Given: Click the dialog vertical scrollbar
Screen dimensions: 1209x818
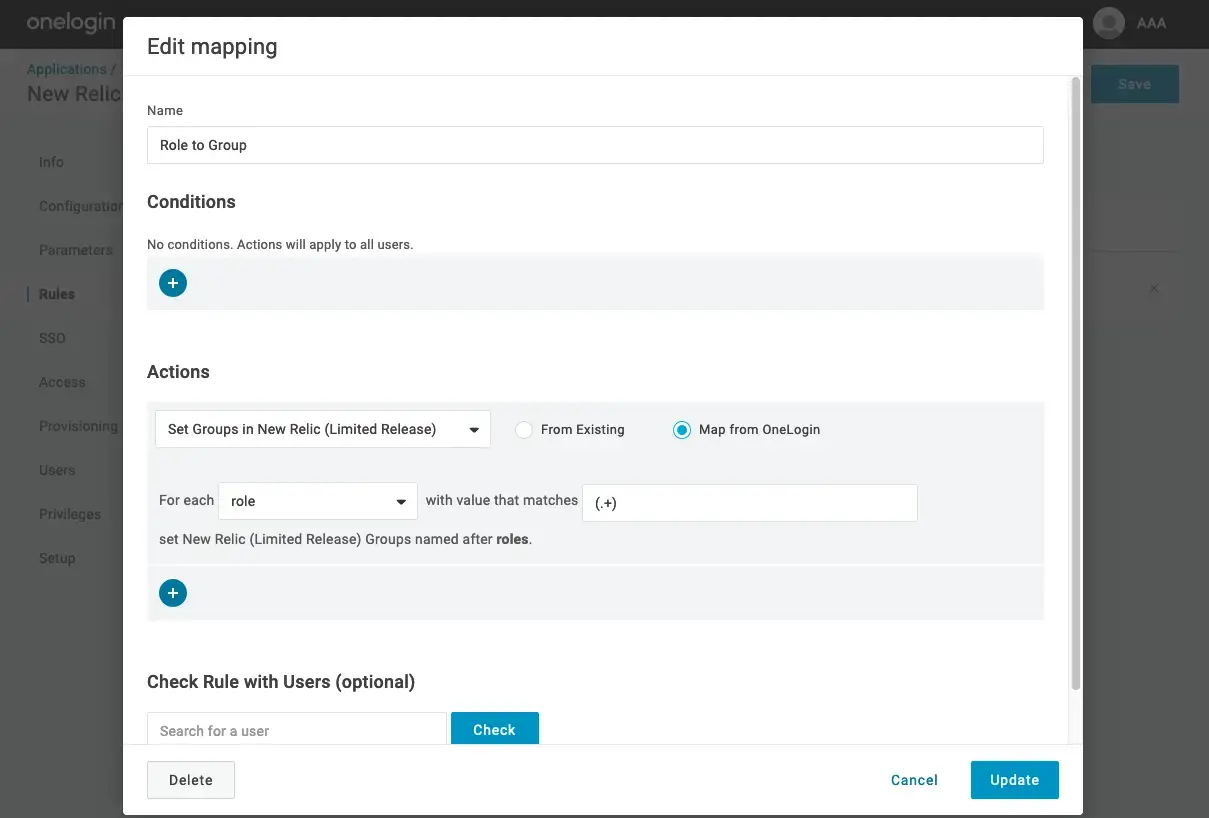Looking at the screenshot, I should [x=1075, y=380].
